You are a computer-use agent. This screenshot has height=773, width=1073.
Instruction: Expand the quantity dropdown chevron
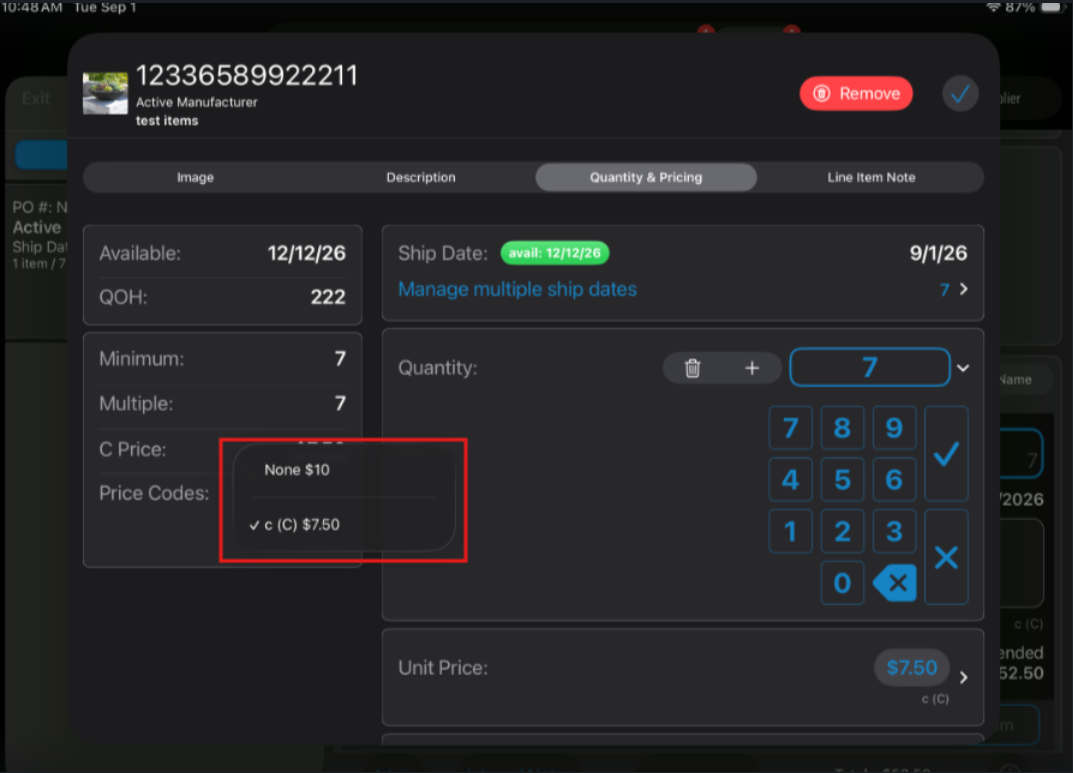tap(963, 368)
